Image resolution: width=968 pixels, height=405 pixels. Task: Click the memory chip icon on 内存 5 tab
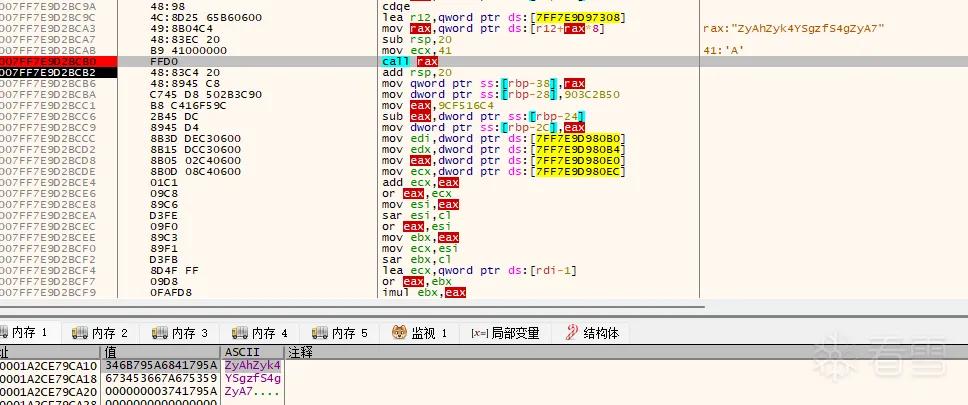[x=320, y=333]
